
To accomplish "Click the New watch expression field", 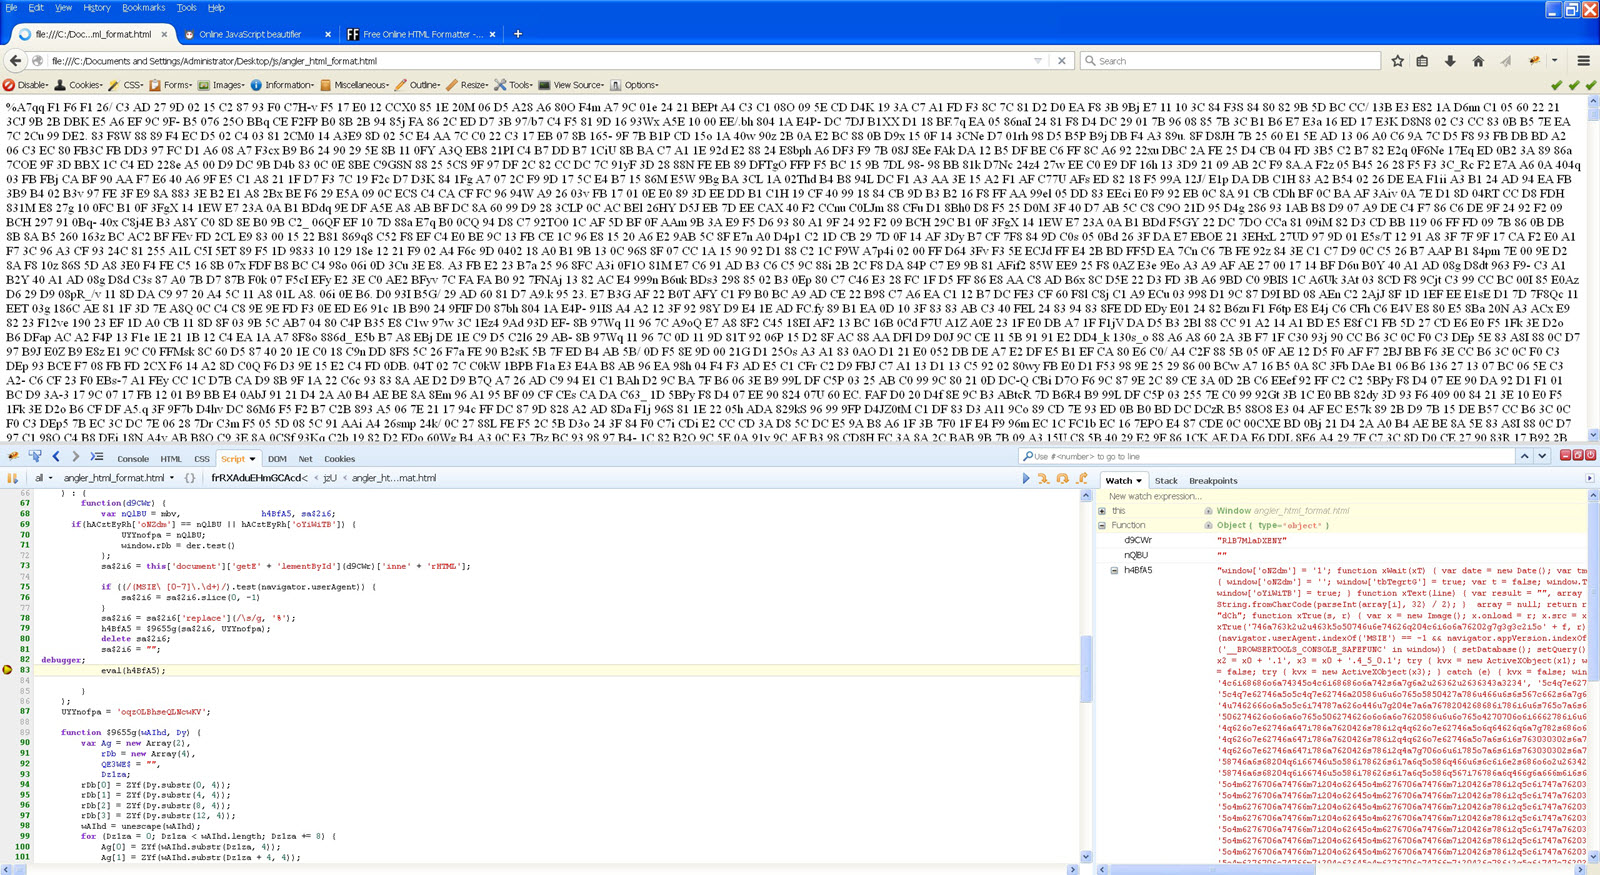I will 1342,496.
